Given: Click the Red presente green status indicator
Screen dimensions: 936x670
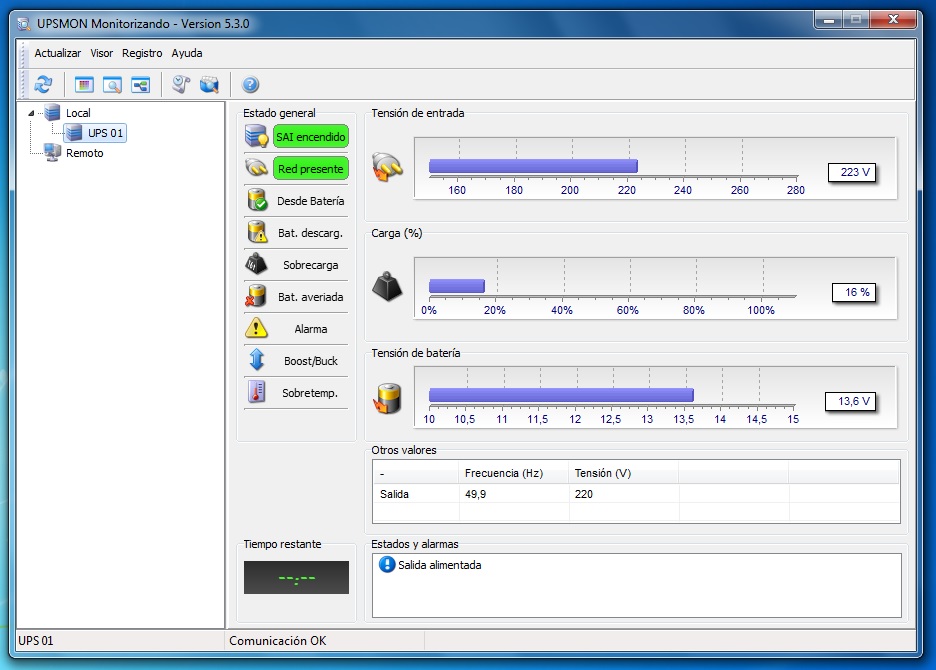Looking at the screenshot, I should coord(310,169).
